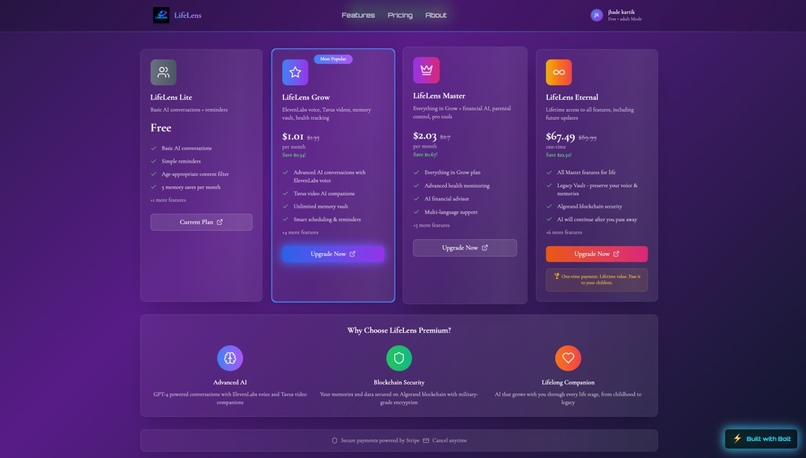Click the shield icon beside Secure payments
Image resolution: width=806 pixels, height=458 pixels.
point(335,441)
